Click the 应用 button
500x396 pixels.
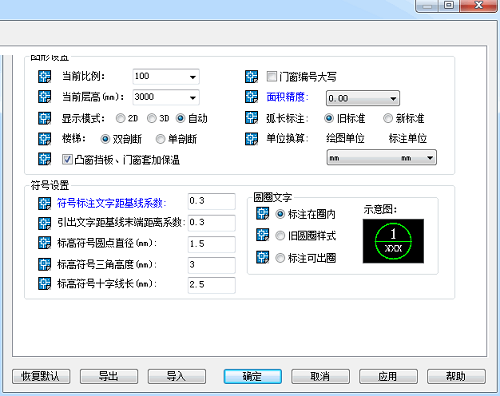(x=388, y=377)
